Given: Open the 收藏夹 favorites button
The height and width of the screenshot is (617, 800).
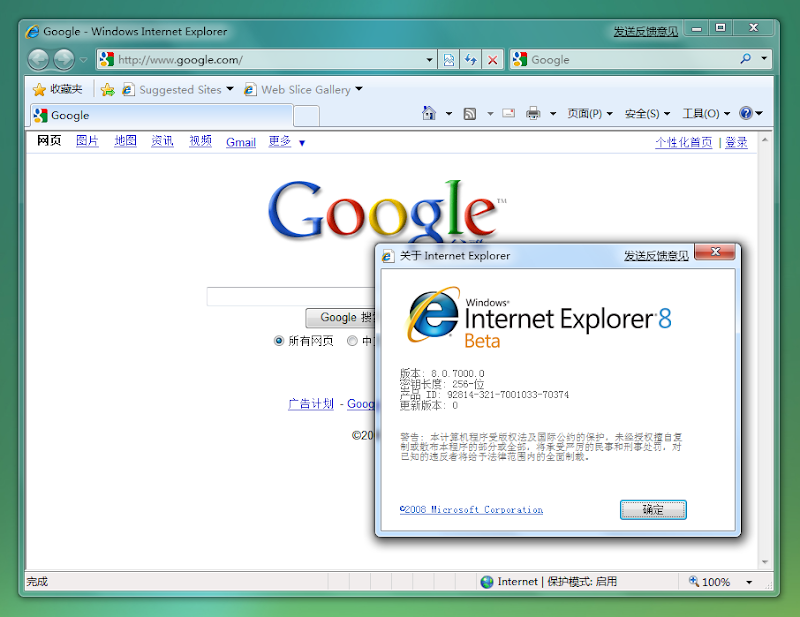Looking at the screenshot, I should 57,89.
